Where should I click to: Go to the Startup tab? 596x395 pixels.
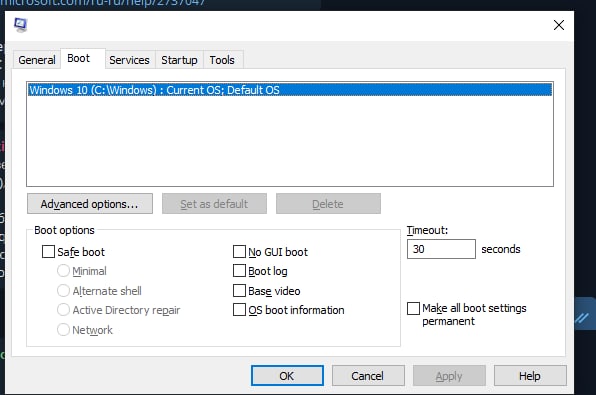pos(179,60)
